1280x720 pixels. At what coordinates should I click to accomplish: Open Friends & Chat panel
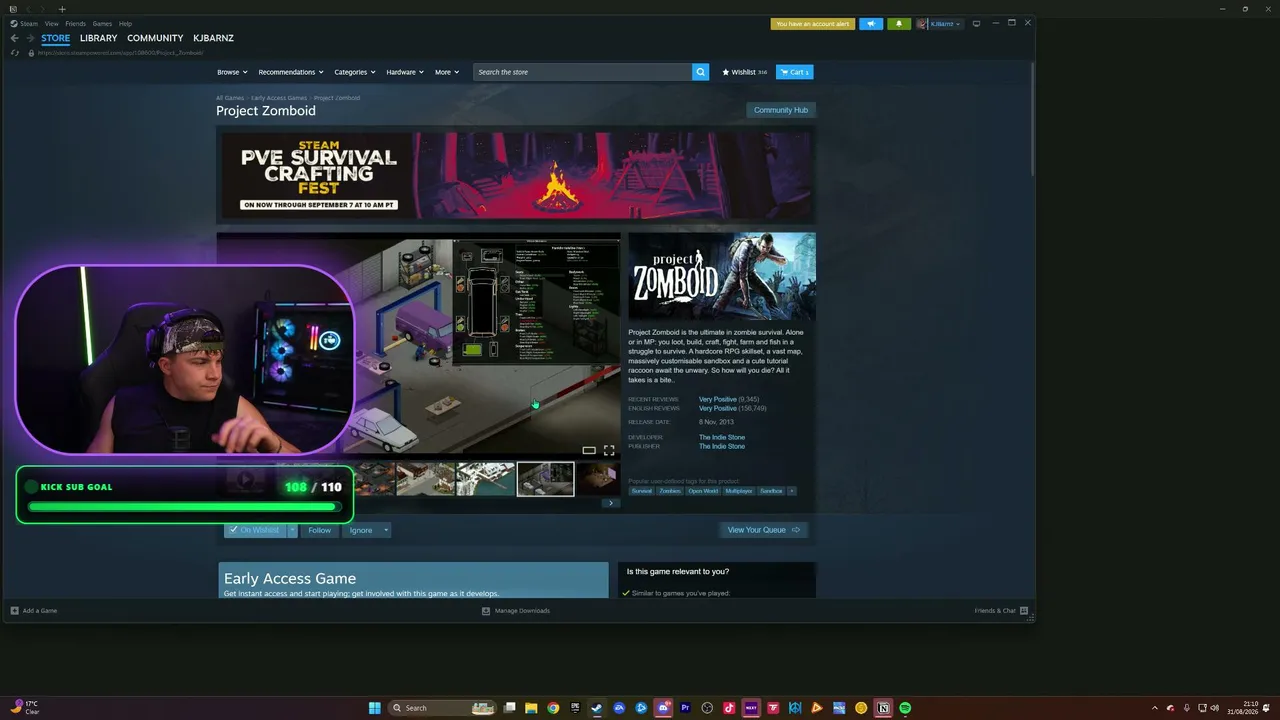click(x=1000, y=610)
